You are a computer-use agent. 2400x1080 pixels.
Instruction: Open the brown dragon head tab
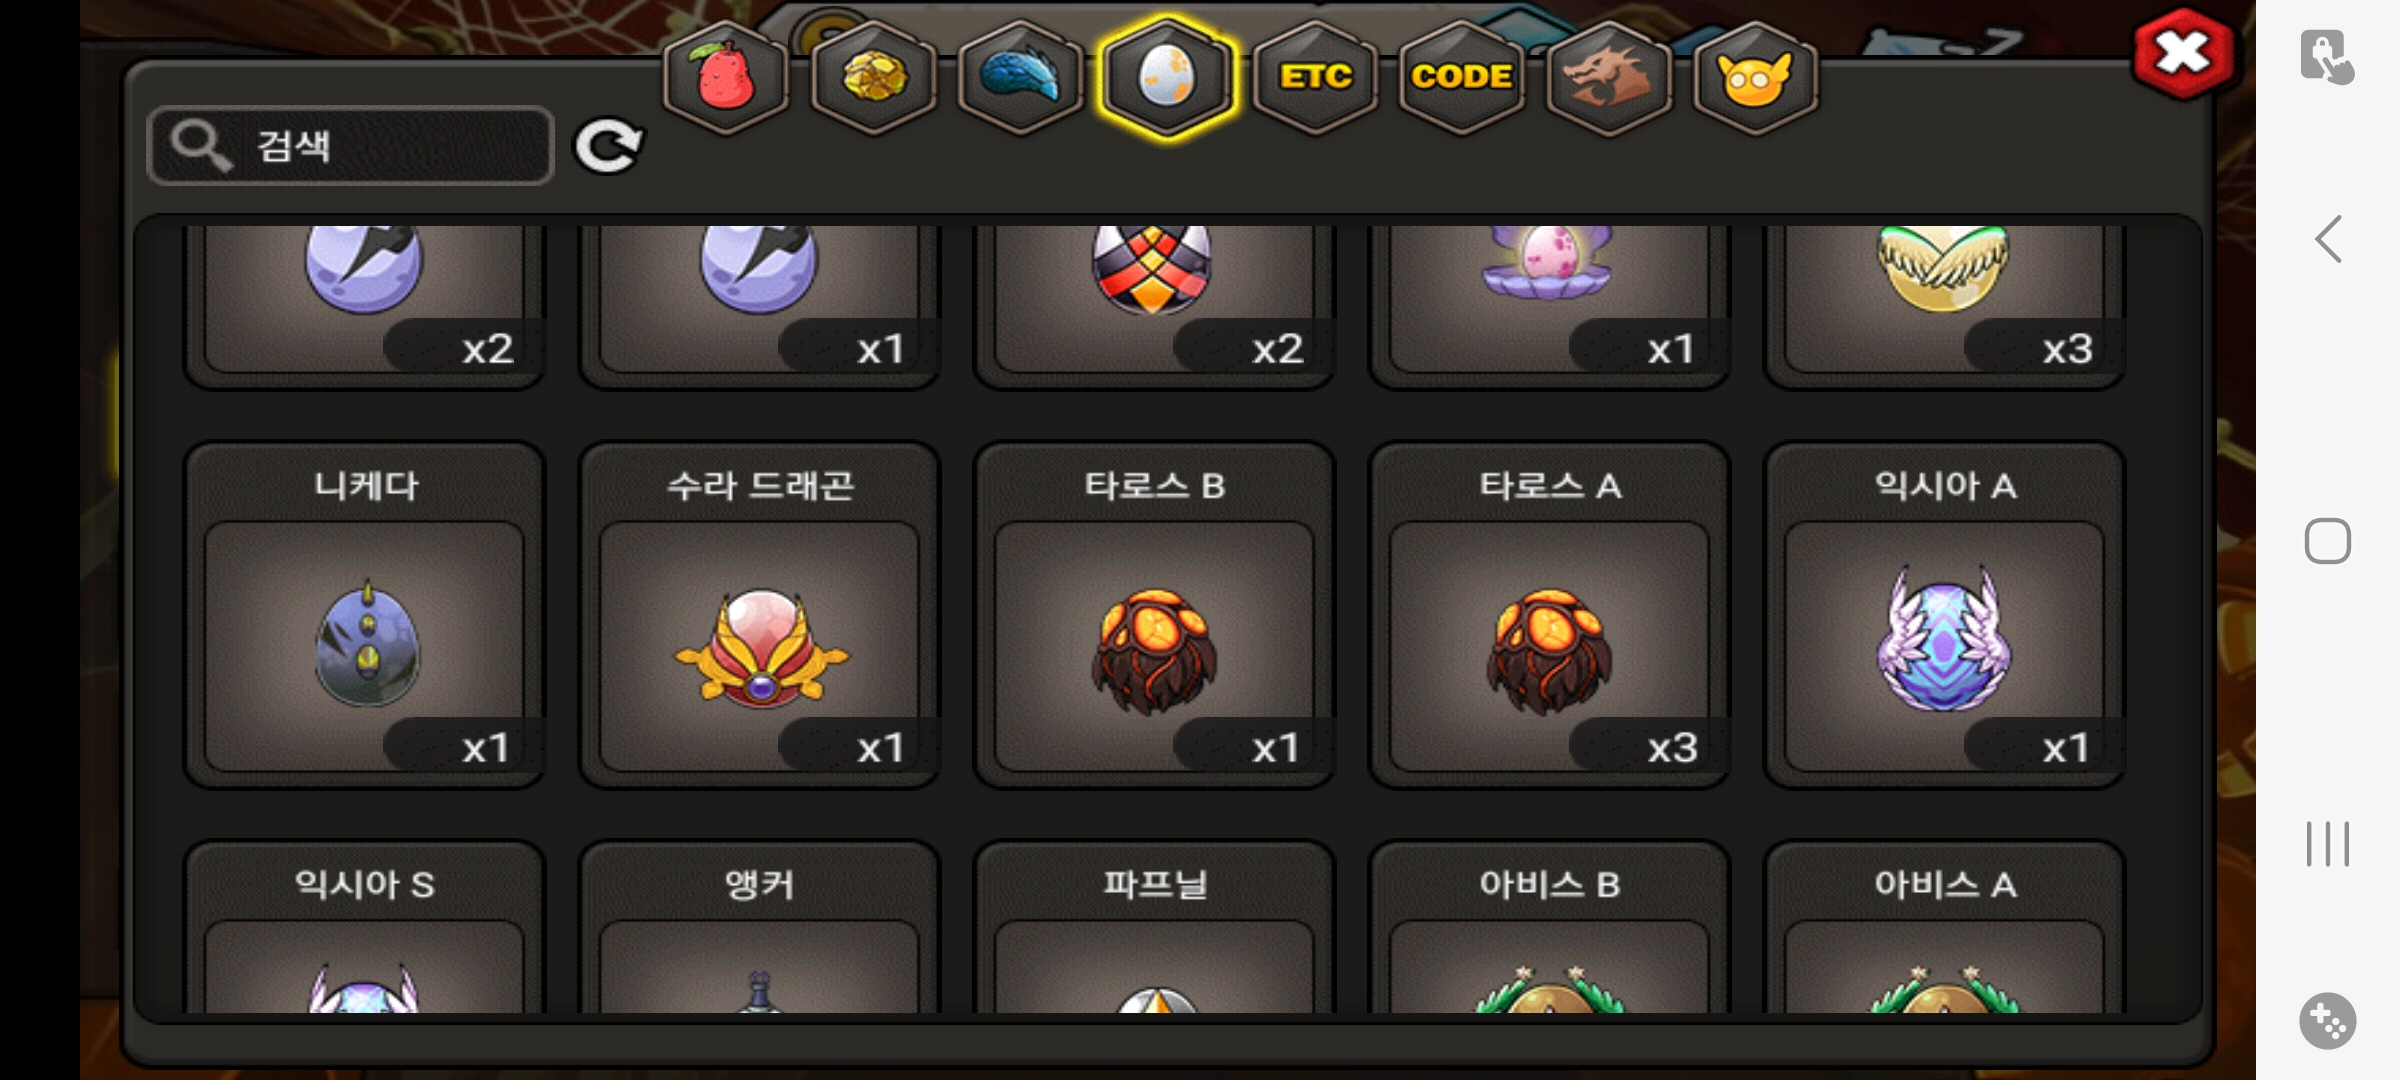pos(1608,77)
